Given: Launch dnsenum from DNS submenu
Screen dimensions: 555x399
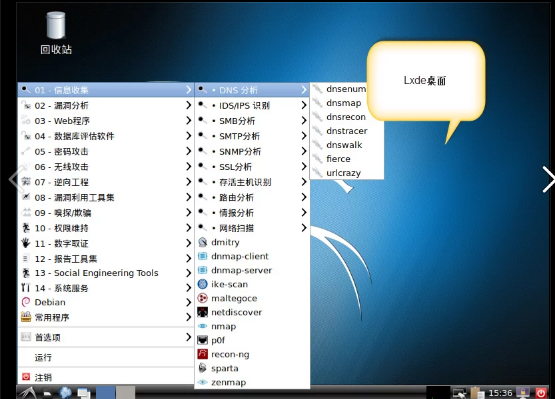Looking at the screenshot, I should 347,89.
